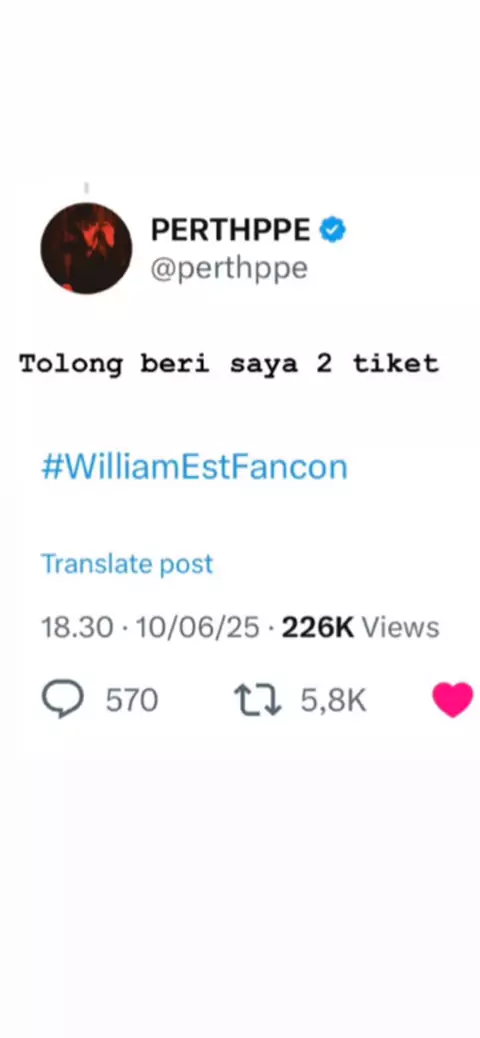Click the Translate post link
The width and height of the screenshot is (480, 1038).
coord(127,564)
